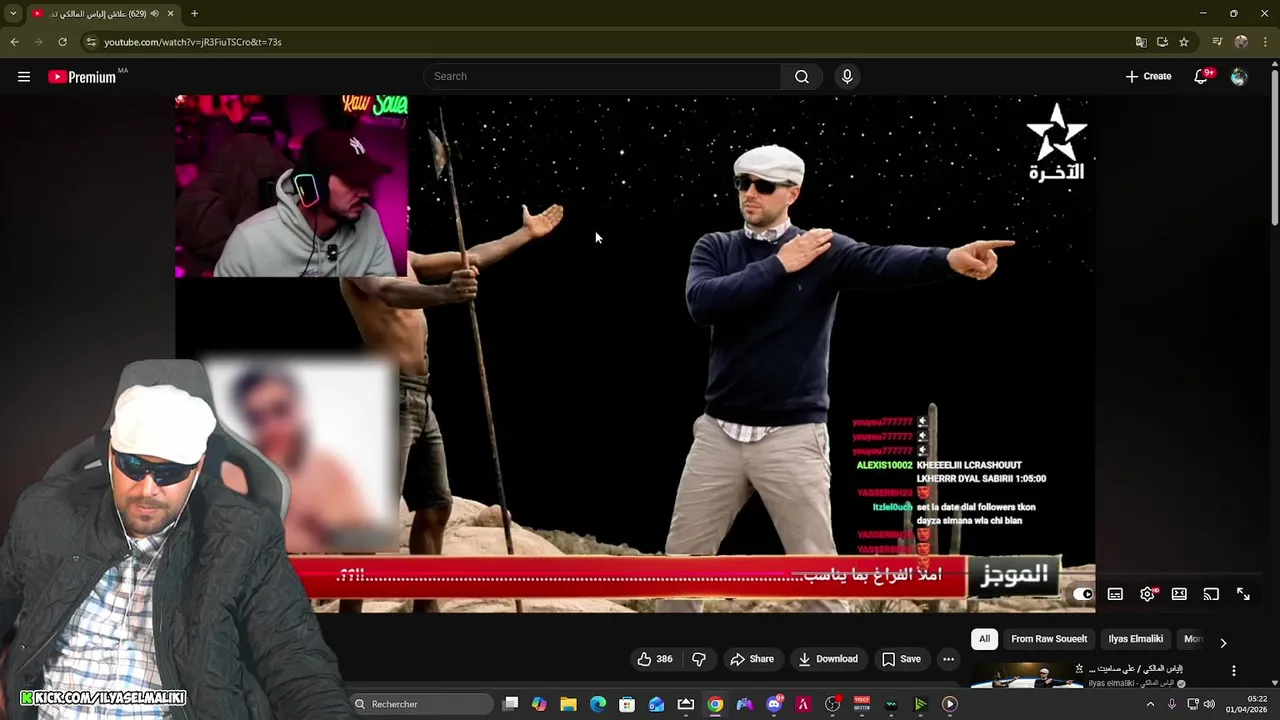Open File Explorer from taskbar
The width and height of the screenshot is (1280, 720).
[568, 704]
